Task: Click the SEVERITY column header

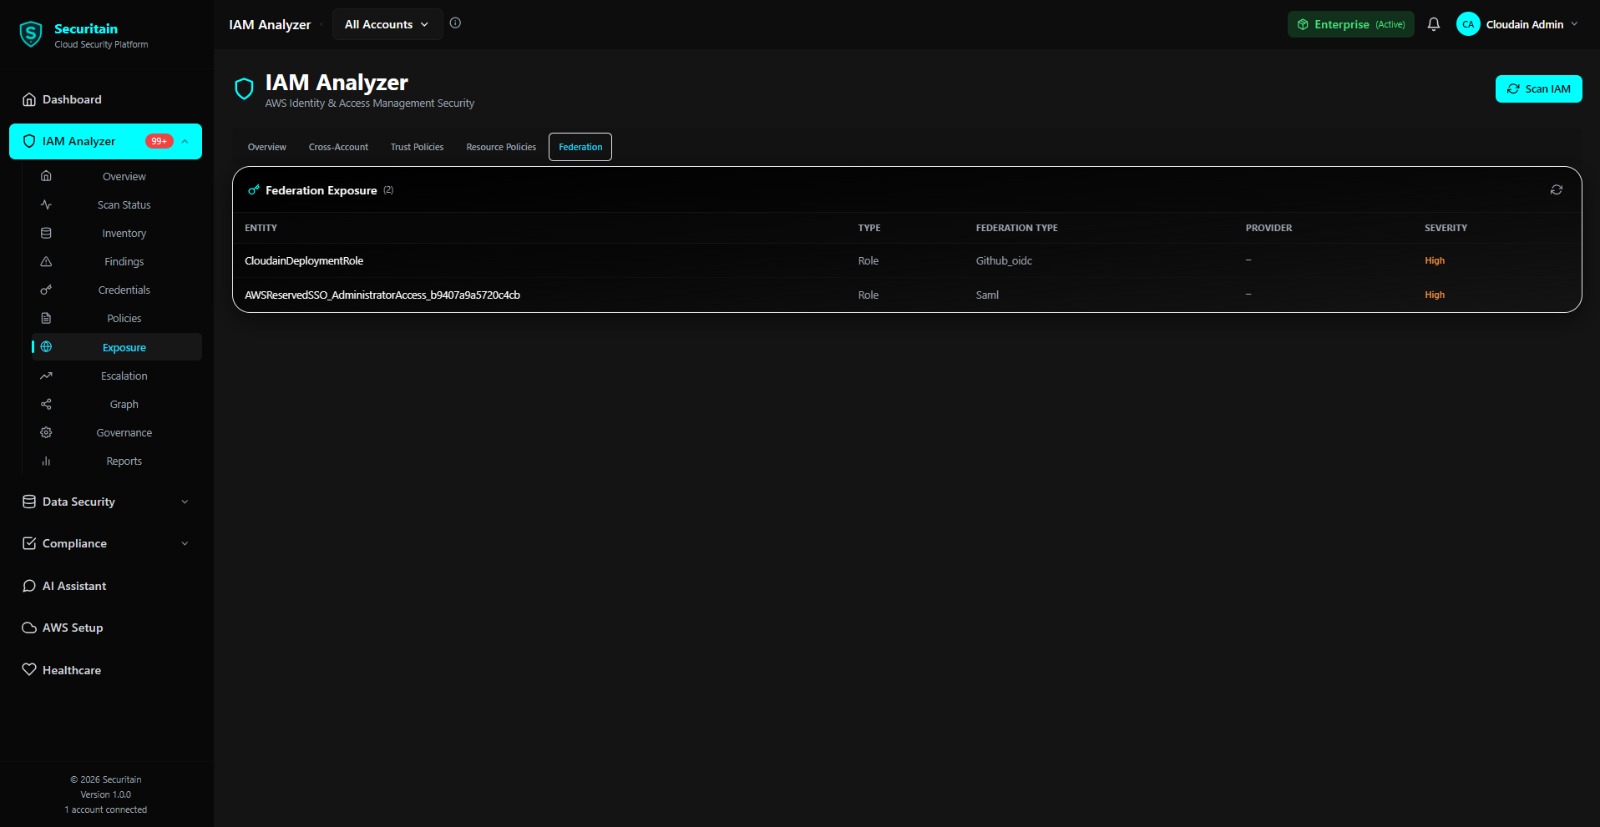Action: pyautogui.click(x=1446, y=228)
